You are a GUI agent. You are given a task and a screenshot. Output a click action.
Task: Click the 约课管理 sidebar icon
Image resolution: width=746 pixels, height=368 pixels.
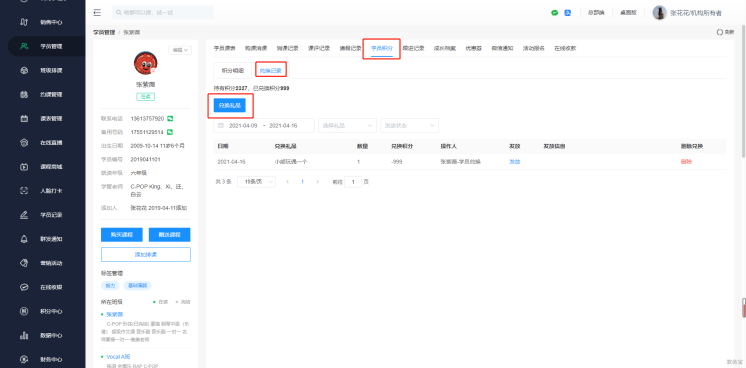(24, 95)
